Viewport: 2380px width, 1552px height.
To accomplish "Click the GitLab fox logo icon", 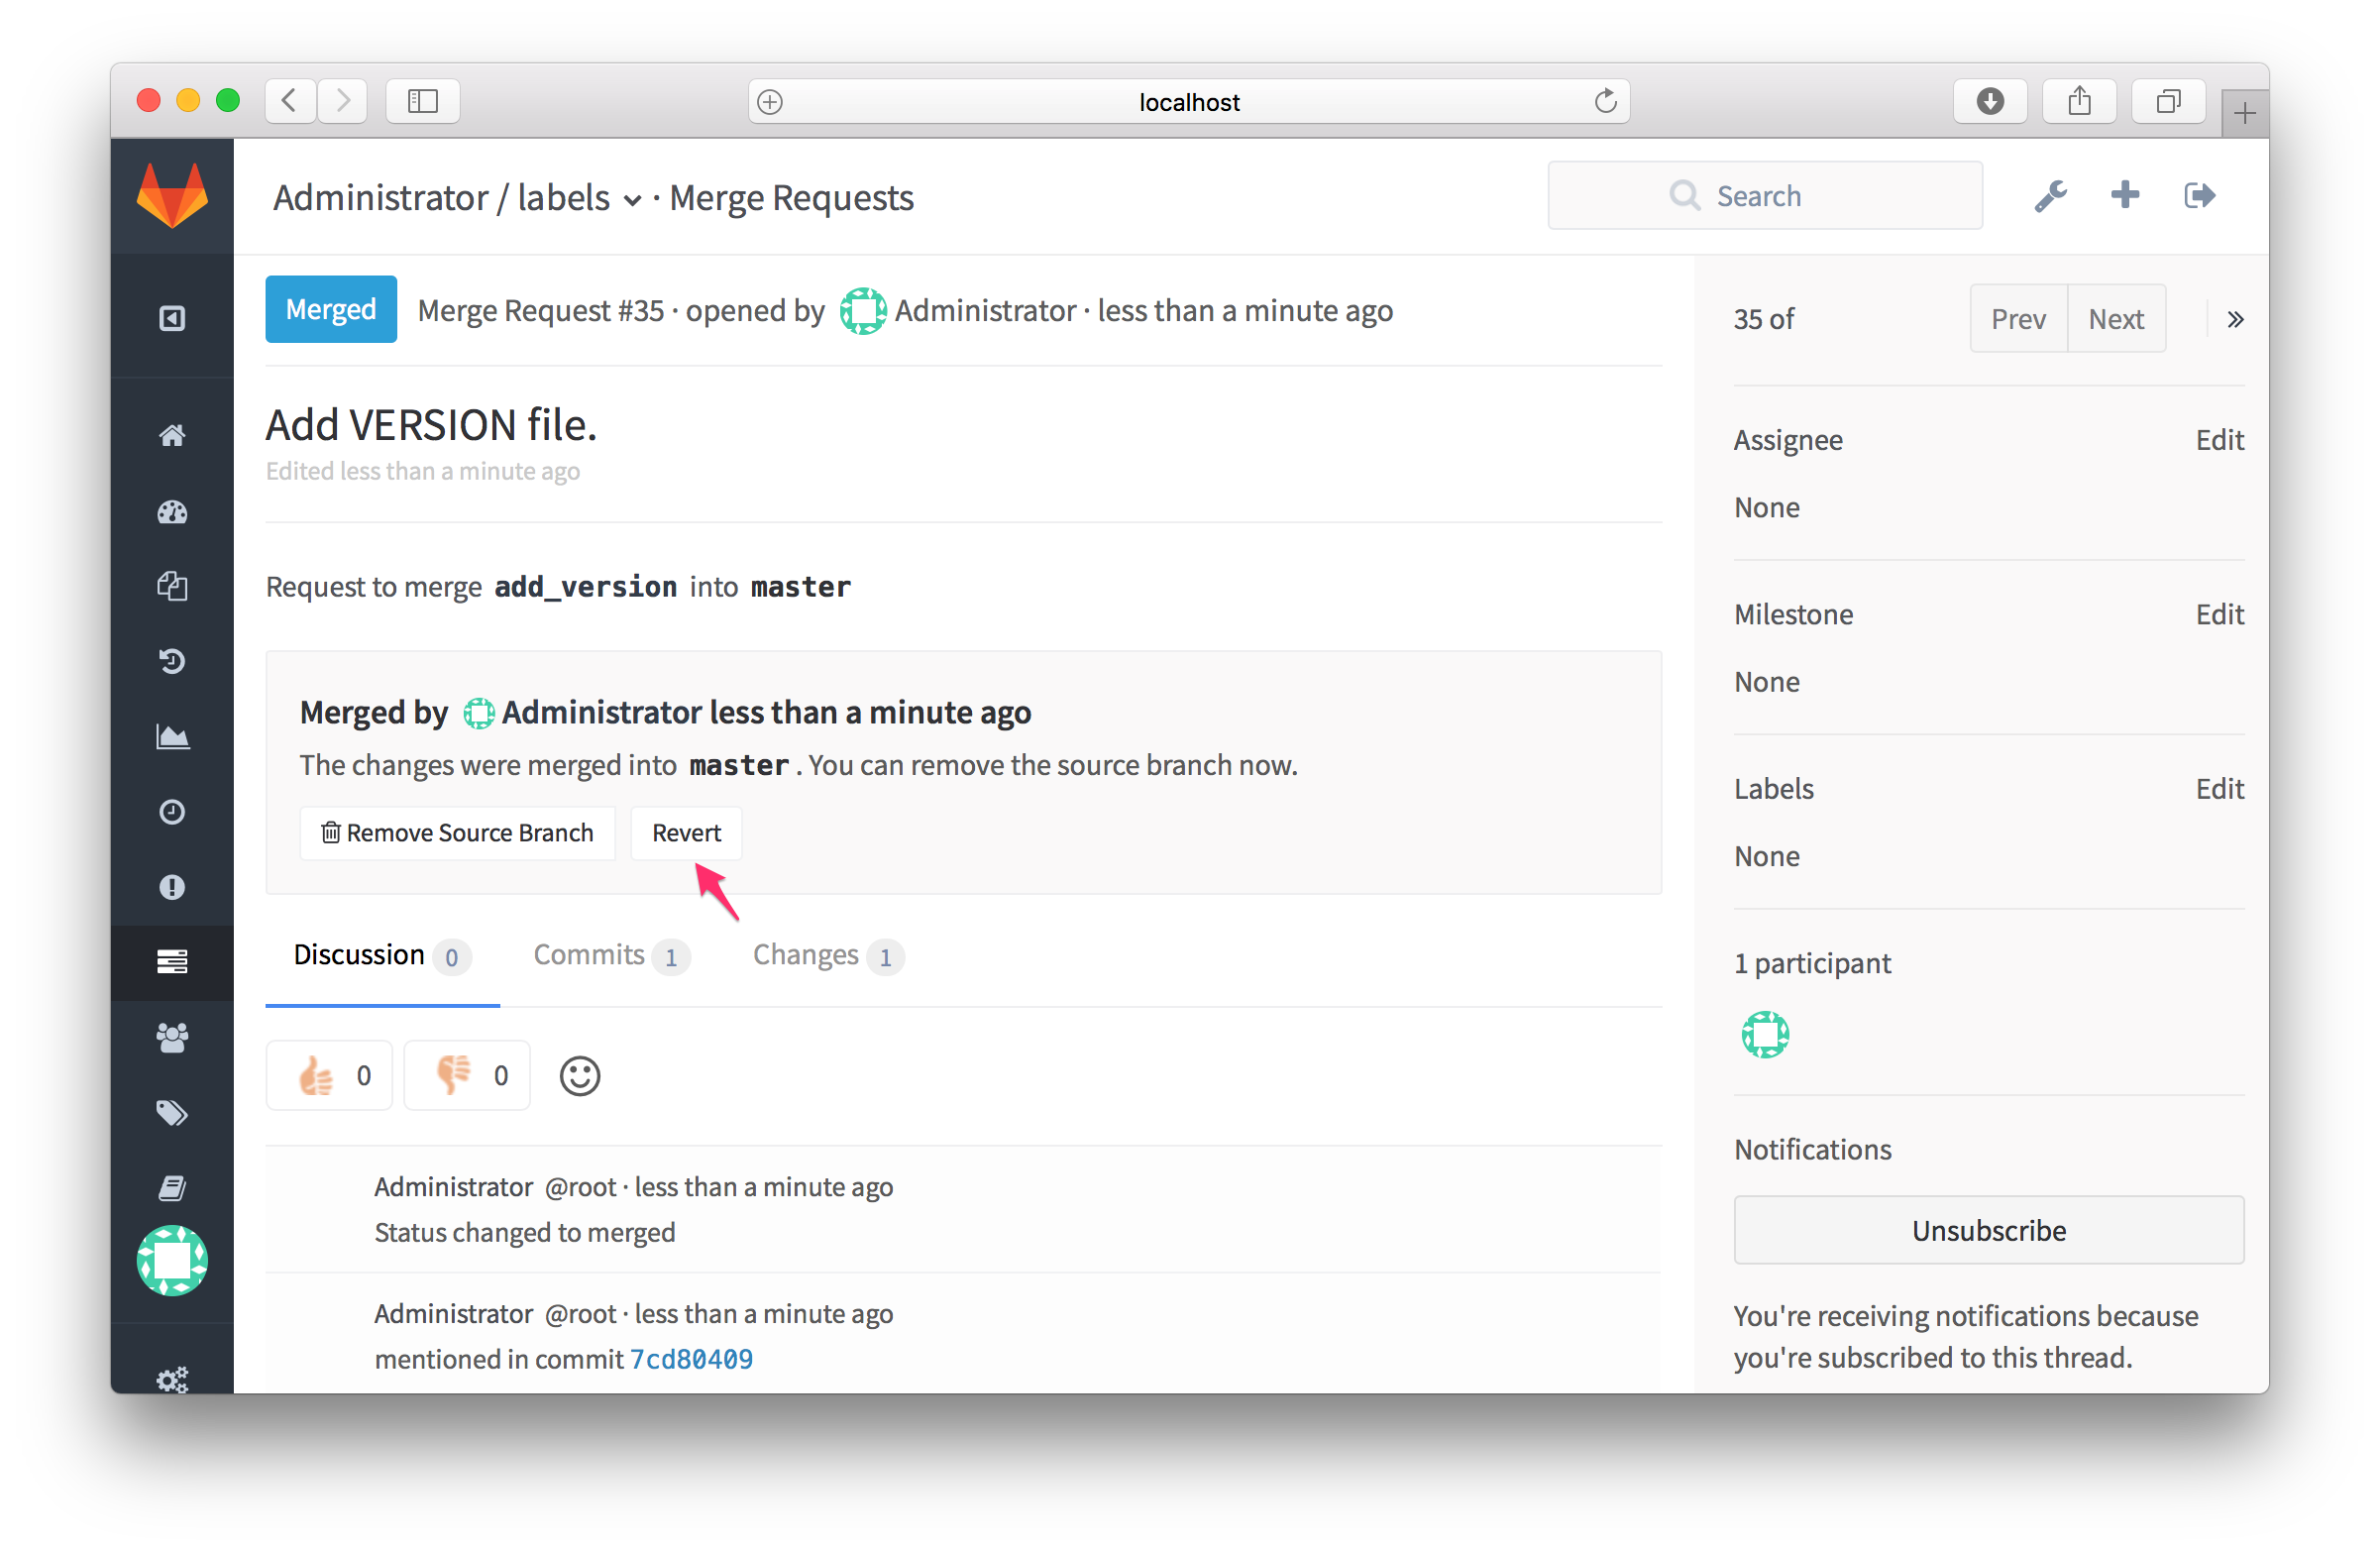I will tap(171, 194).
